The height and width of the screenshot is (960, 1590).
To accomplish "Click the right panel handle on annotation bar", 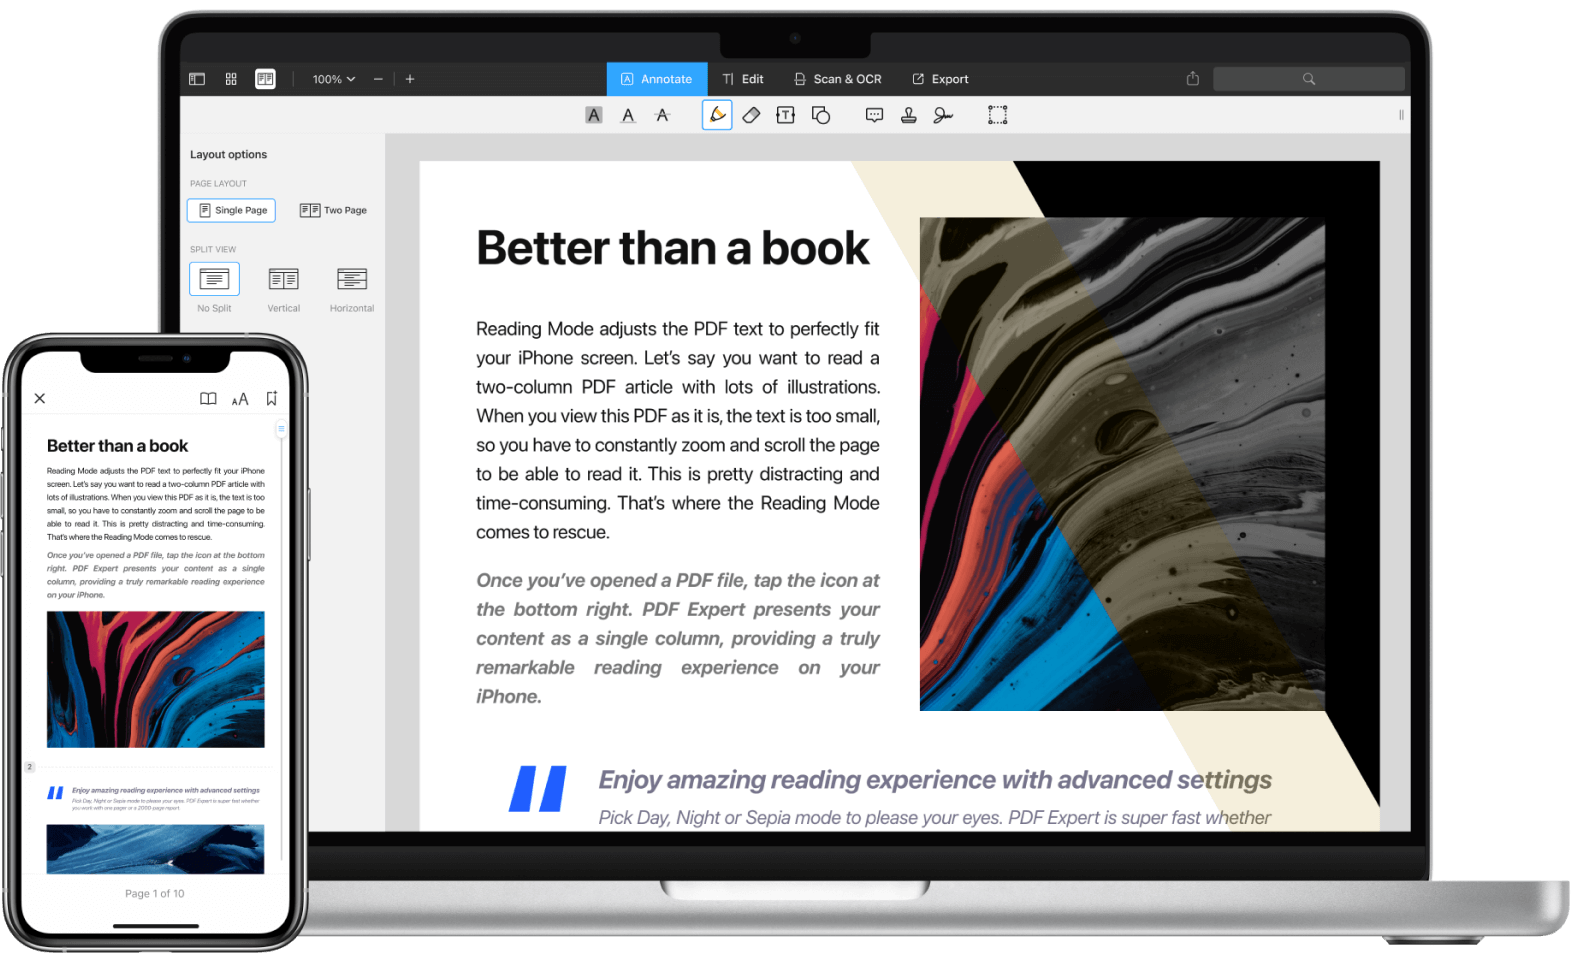I will tap(1401, 115).
